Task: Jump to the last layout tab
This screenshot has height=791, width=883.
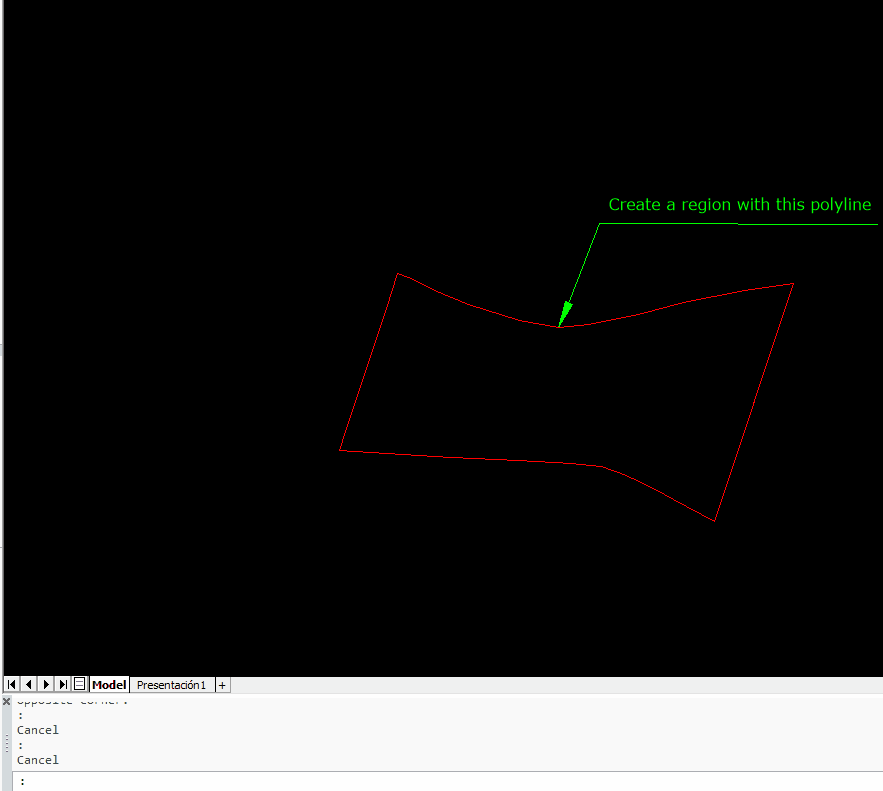Action: [x=63, y=685]
